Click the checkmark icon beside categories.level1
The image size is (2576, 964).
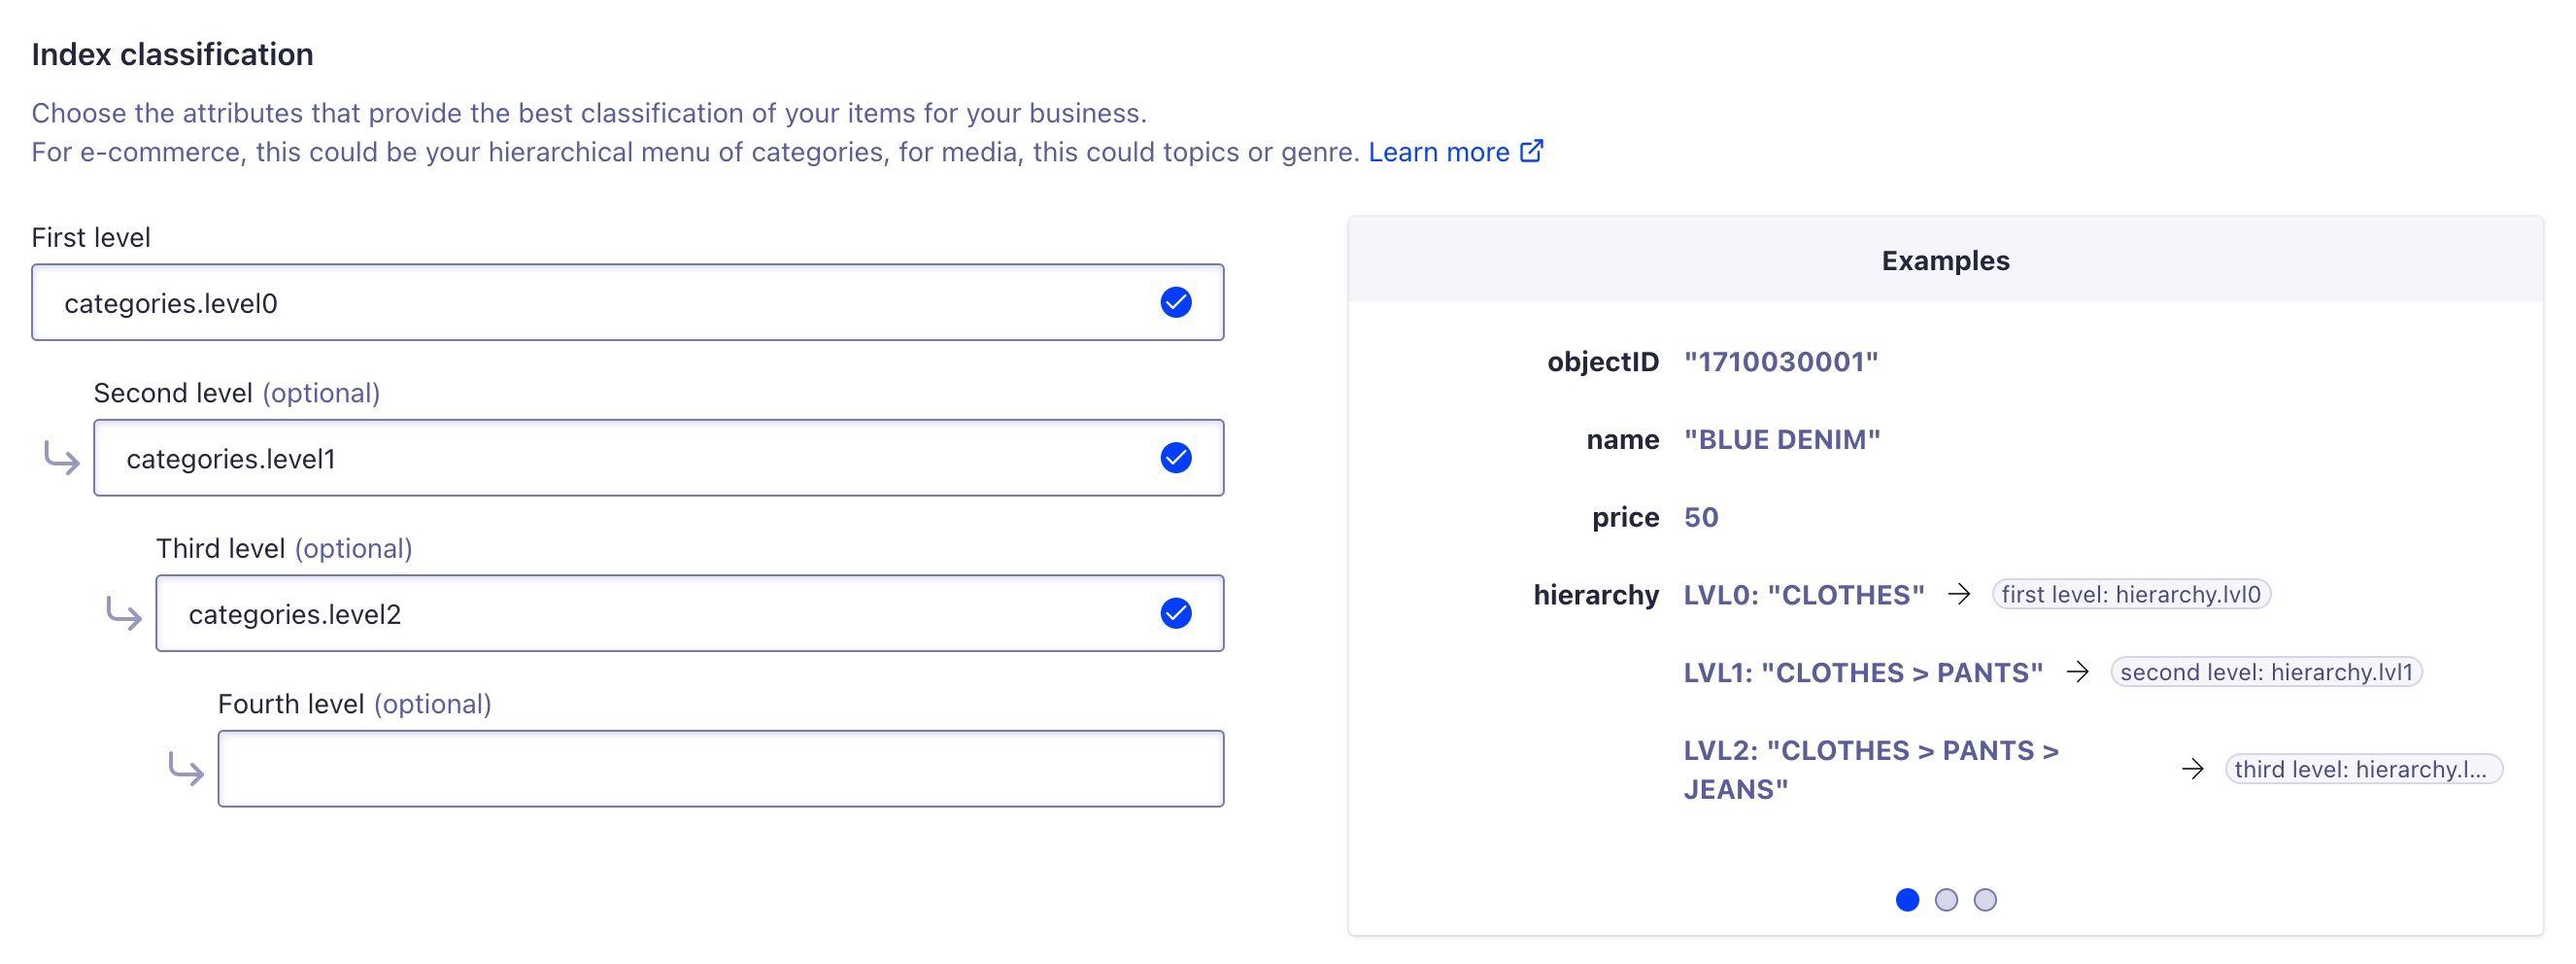click(1176, 458)
